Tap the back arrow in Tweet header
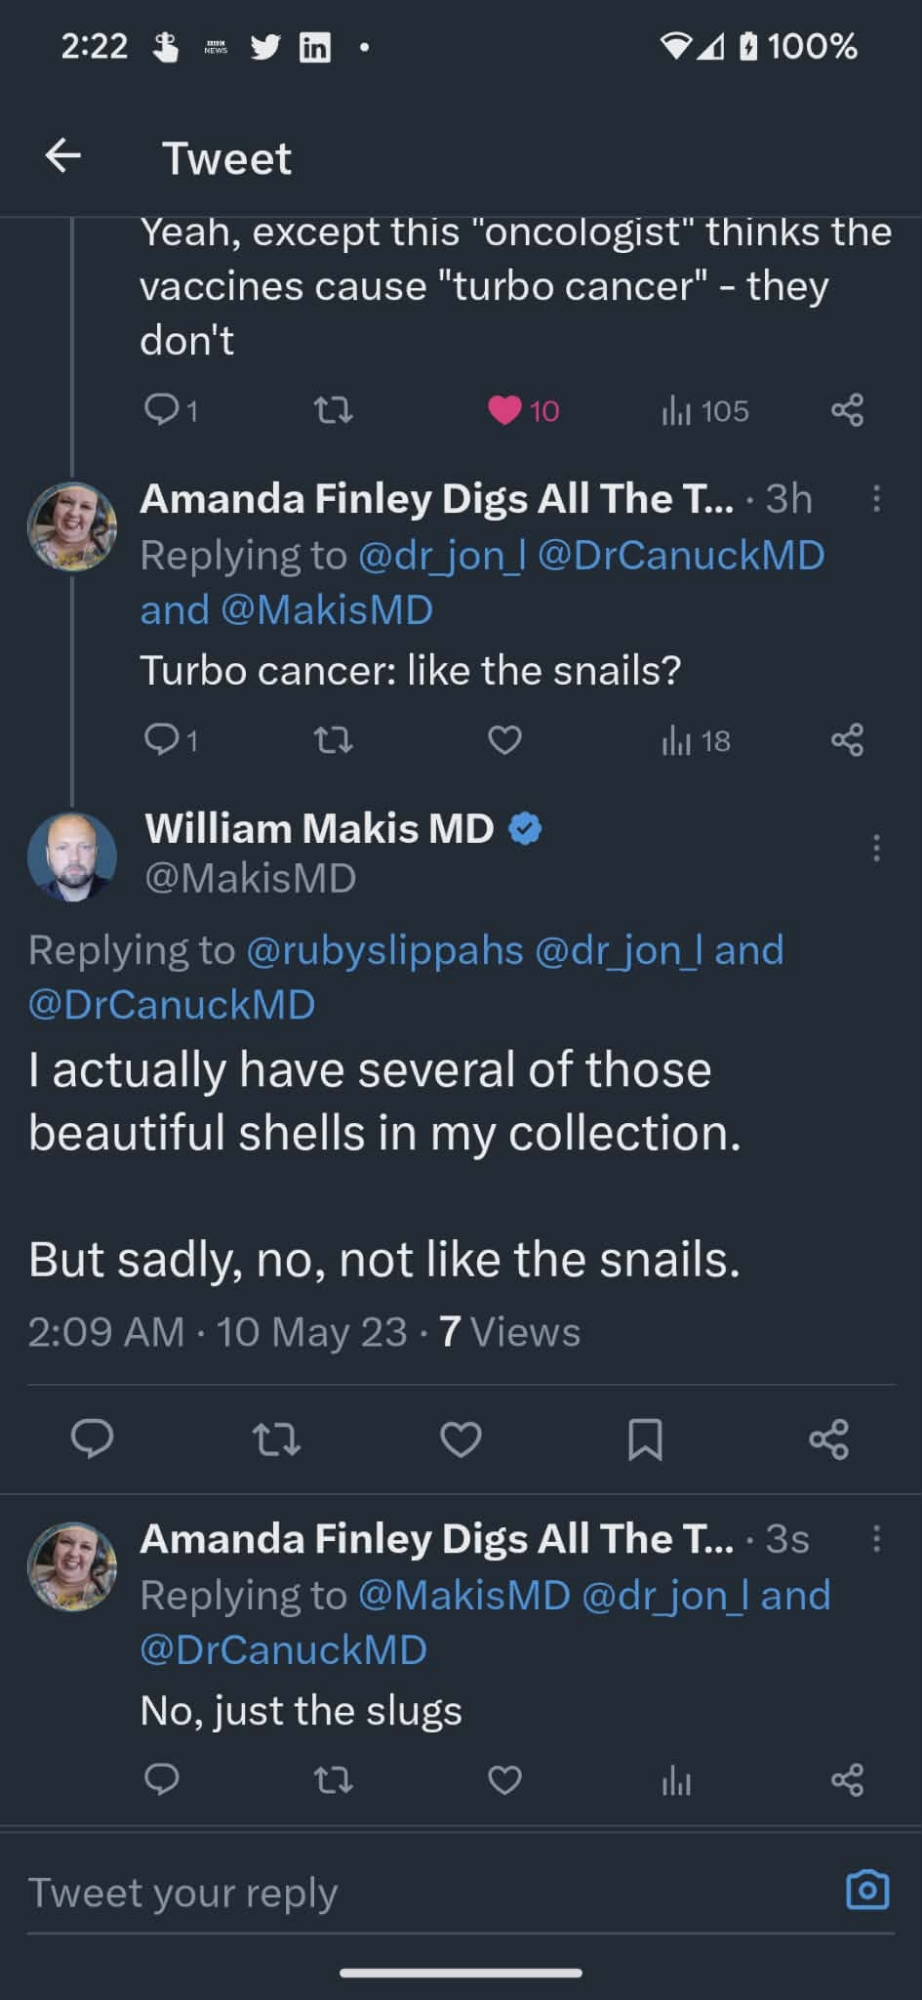 coord(63,156)
